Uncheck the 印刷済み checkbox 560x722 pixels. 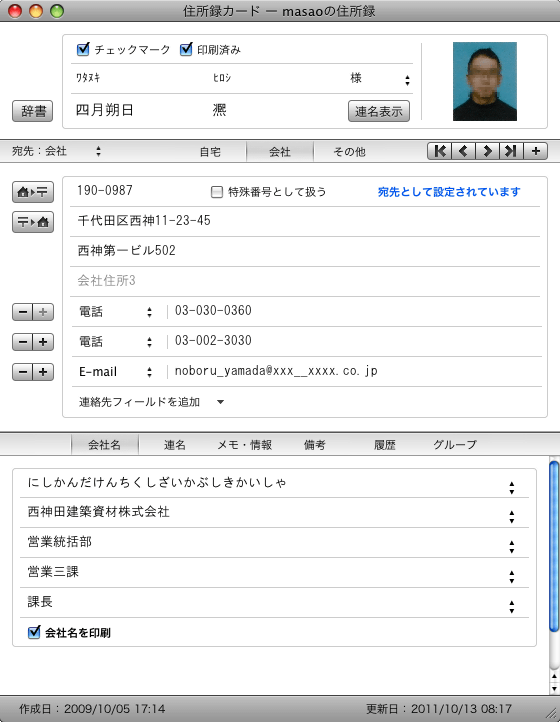(186, 49)
